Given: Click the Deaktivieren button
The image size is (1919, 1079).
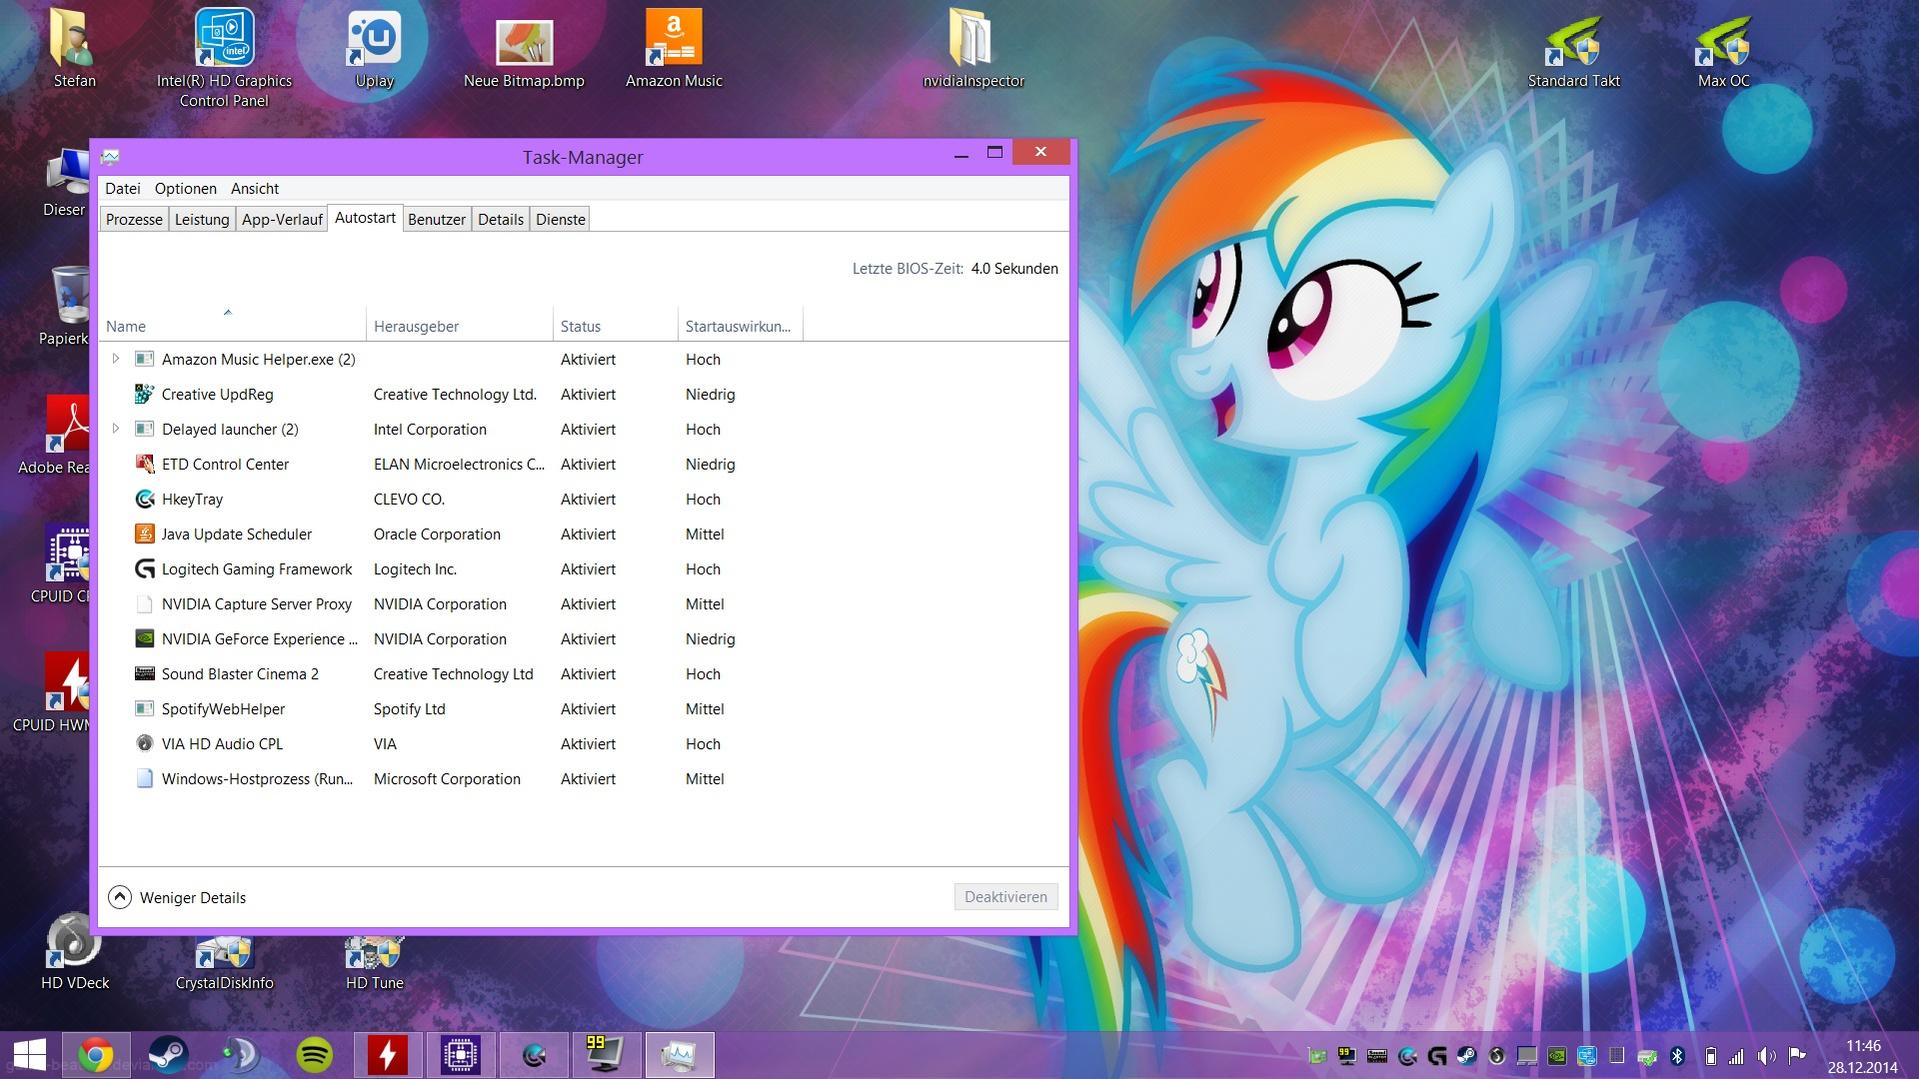Looking at the screenshot, I should click(1006, 897).
